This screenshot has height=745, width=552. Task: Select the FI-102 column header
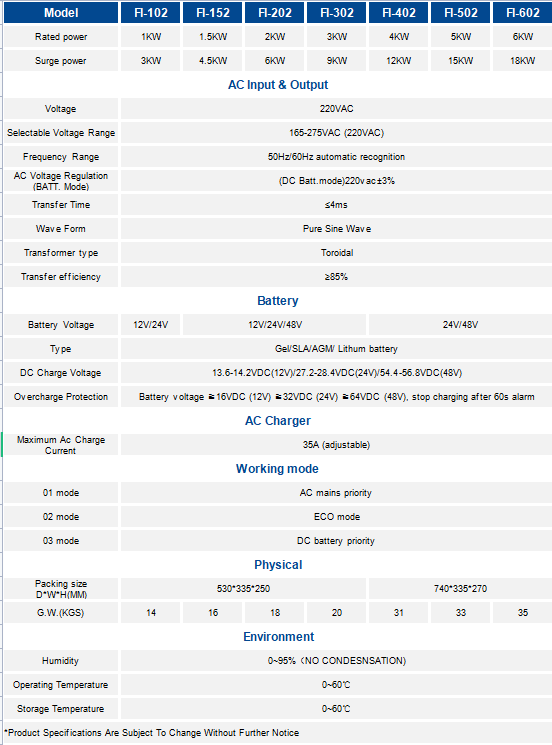click(151, 13)
